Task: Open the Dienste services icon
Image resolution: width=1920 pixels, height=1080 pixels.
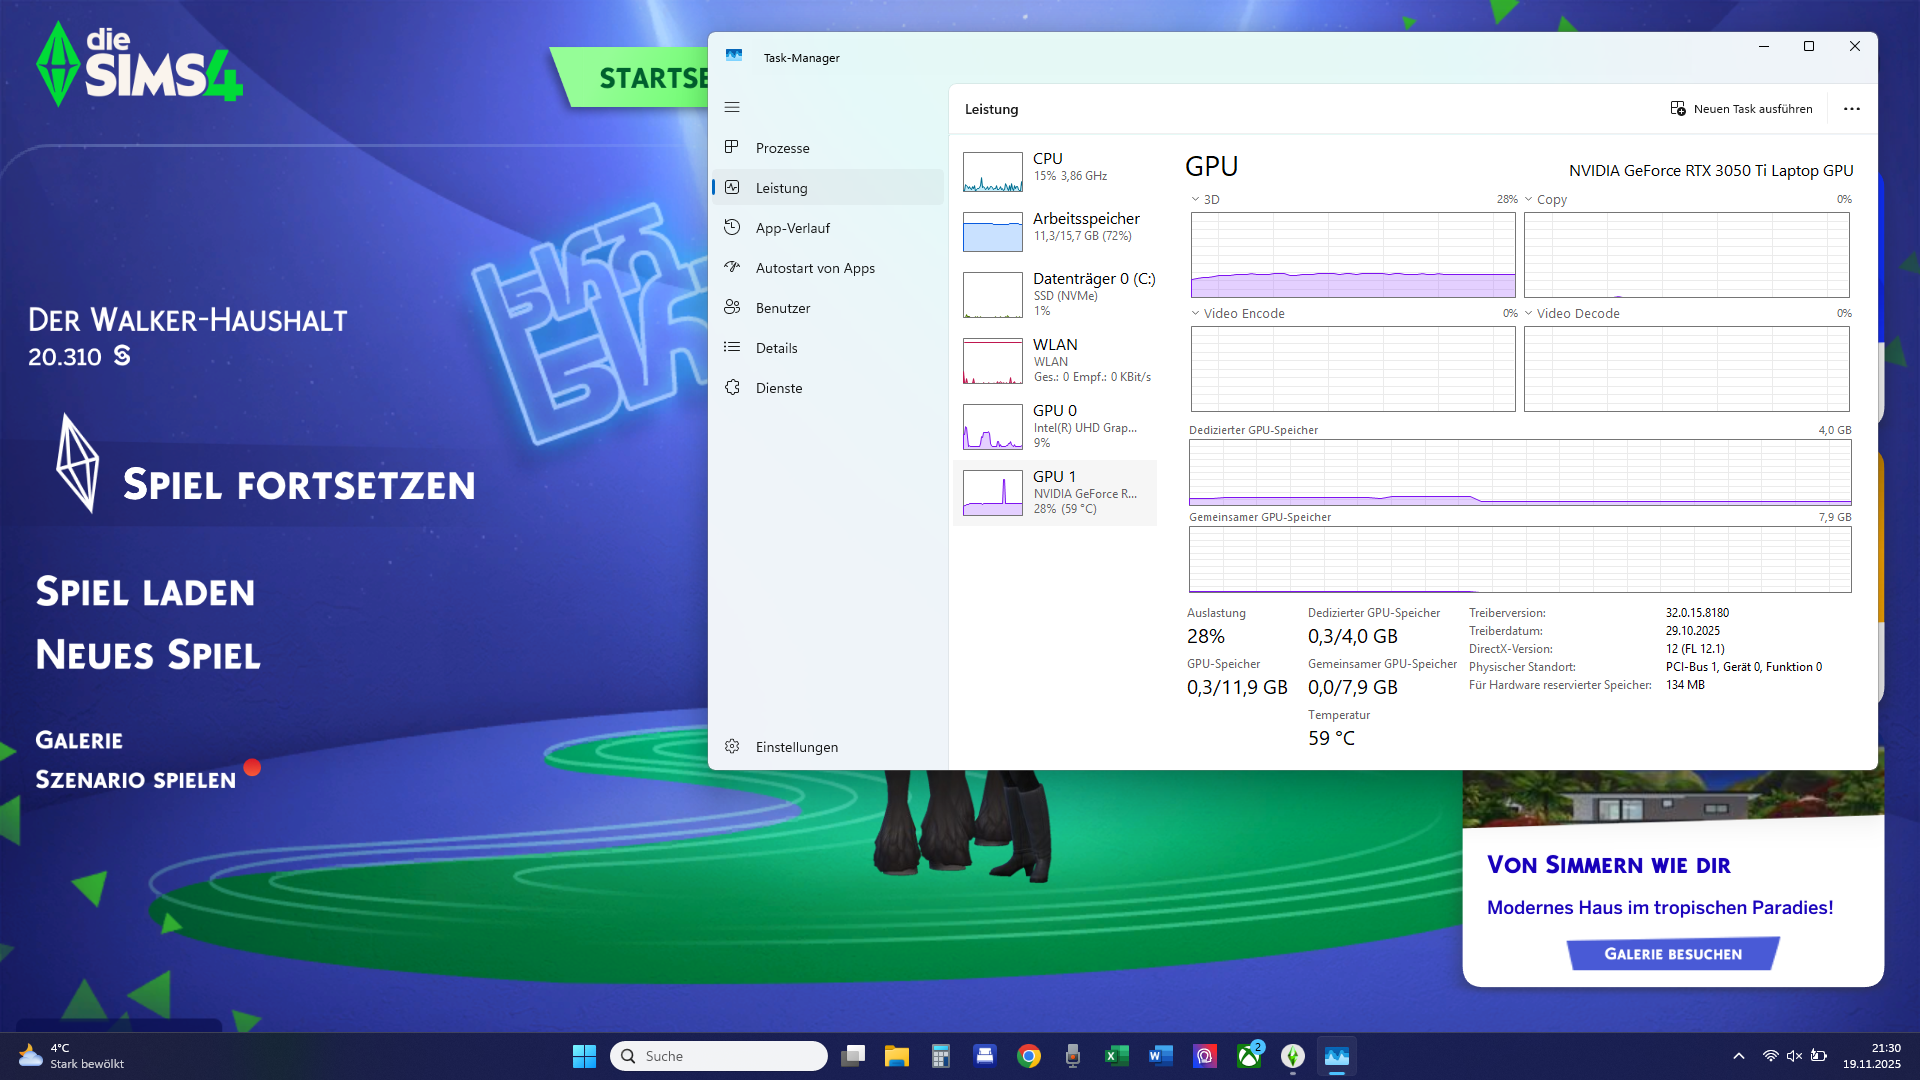Action: coord(732,387)
